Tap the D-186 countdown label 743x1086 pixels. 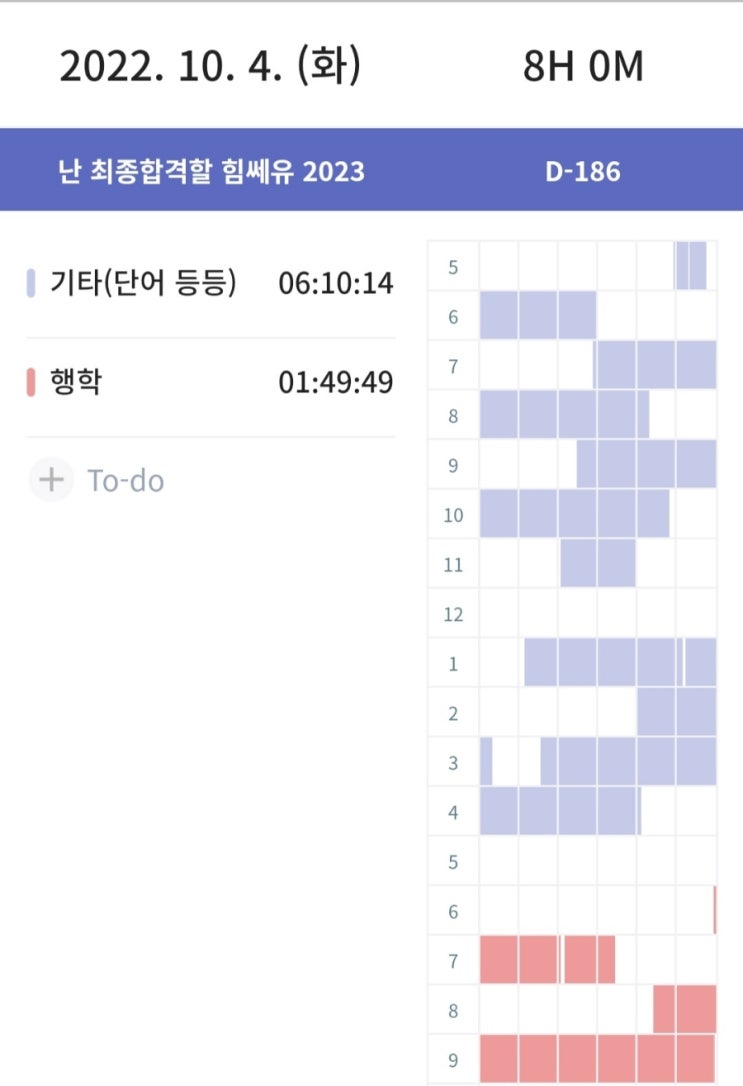tap(583, 171)
